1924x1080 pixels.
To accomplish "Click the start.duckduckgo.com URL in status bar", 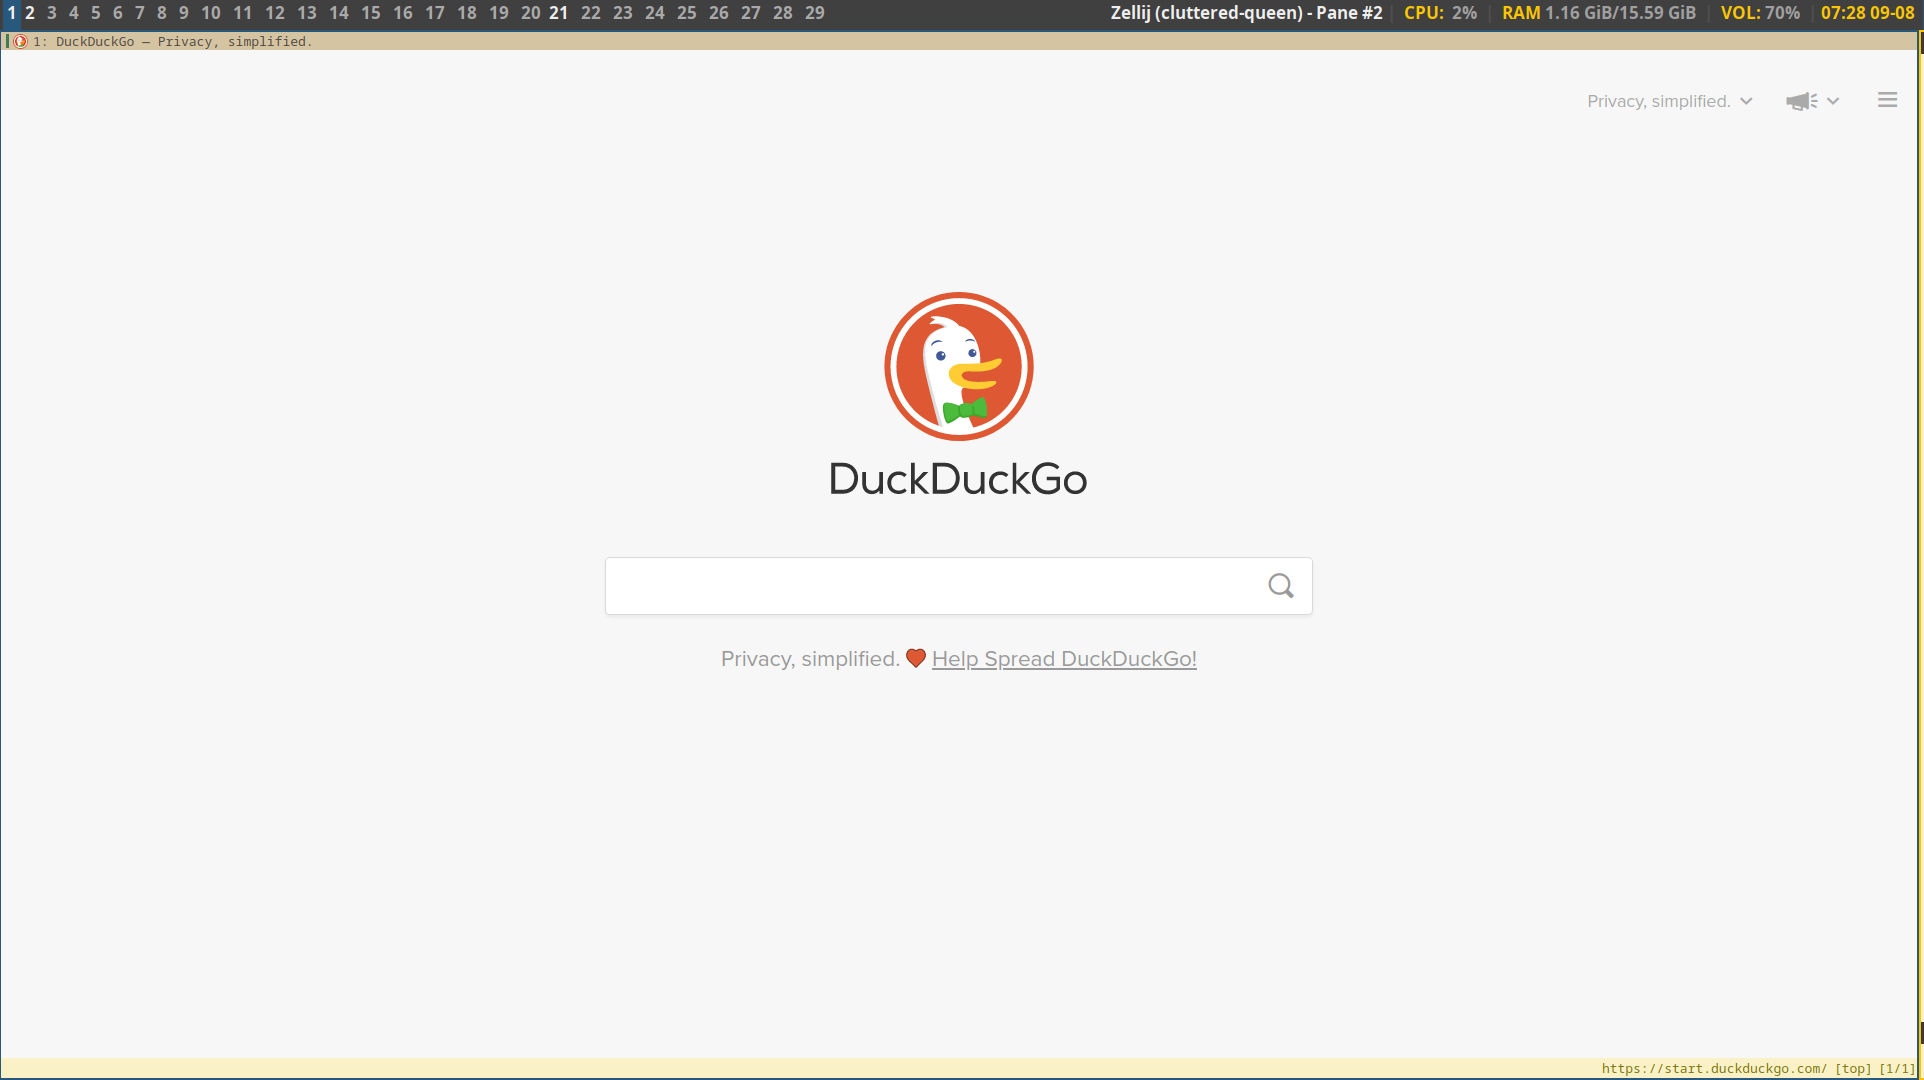I will pos(1713,1068).
